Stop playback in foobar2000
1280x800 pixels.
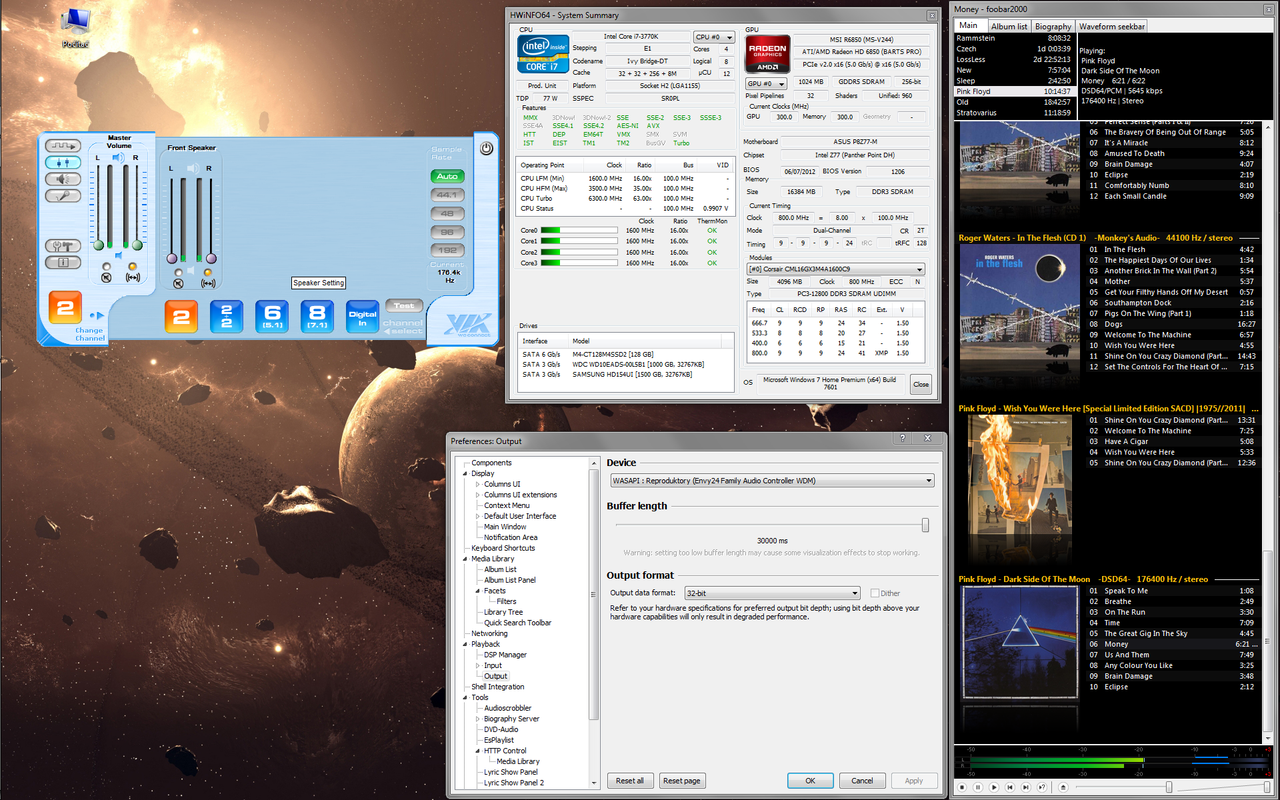tap(962, 787)
